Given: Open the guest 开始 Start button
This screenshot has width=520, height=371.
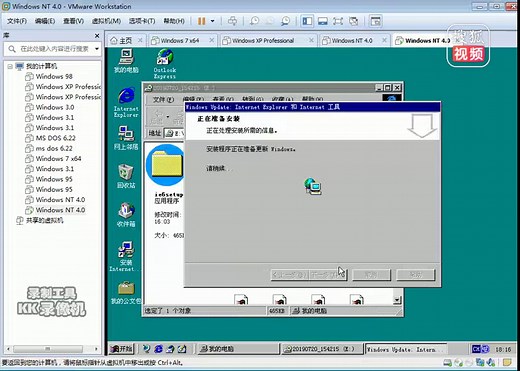Looking at the screenshot, I should pyautogui.click(x=121, y=349).
